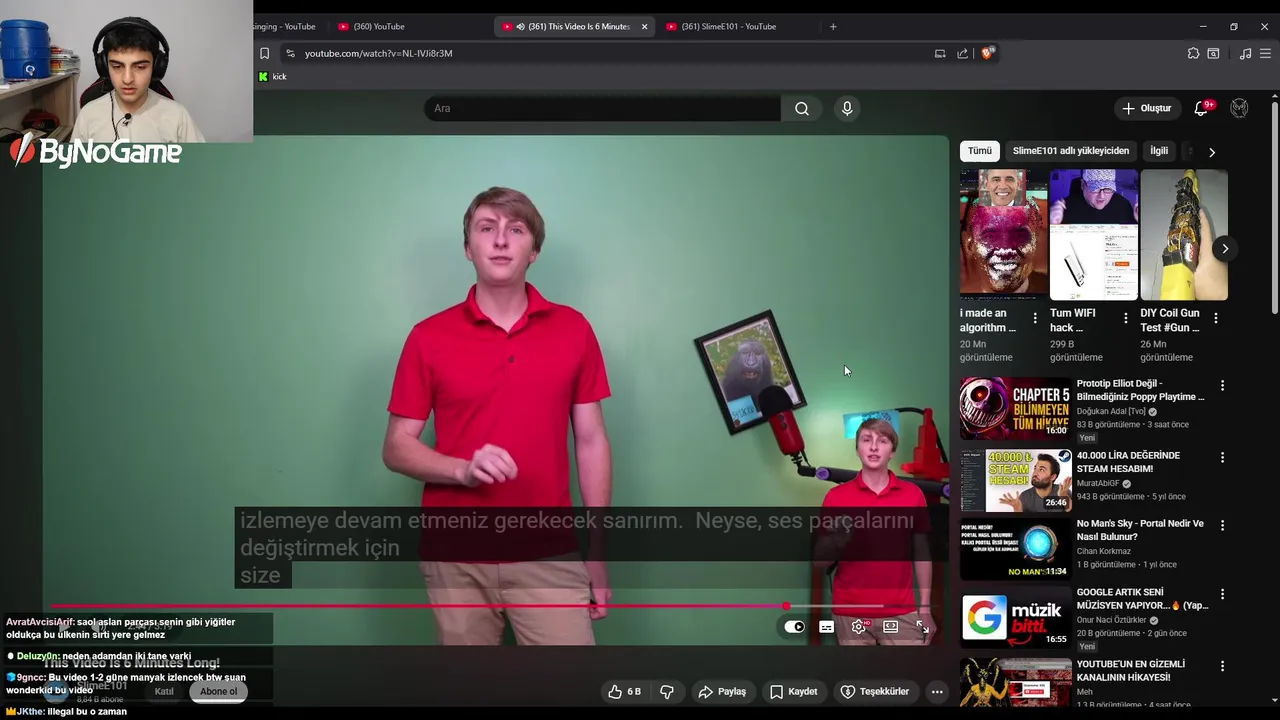Toggle autoplay switch in player
This screenshot has width=1280, height=720.
pos(794,627)
